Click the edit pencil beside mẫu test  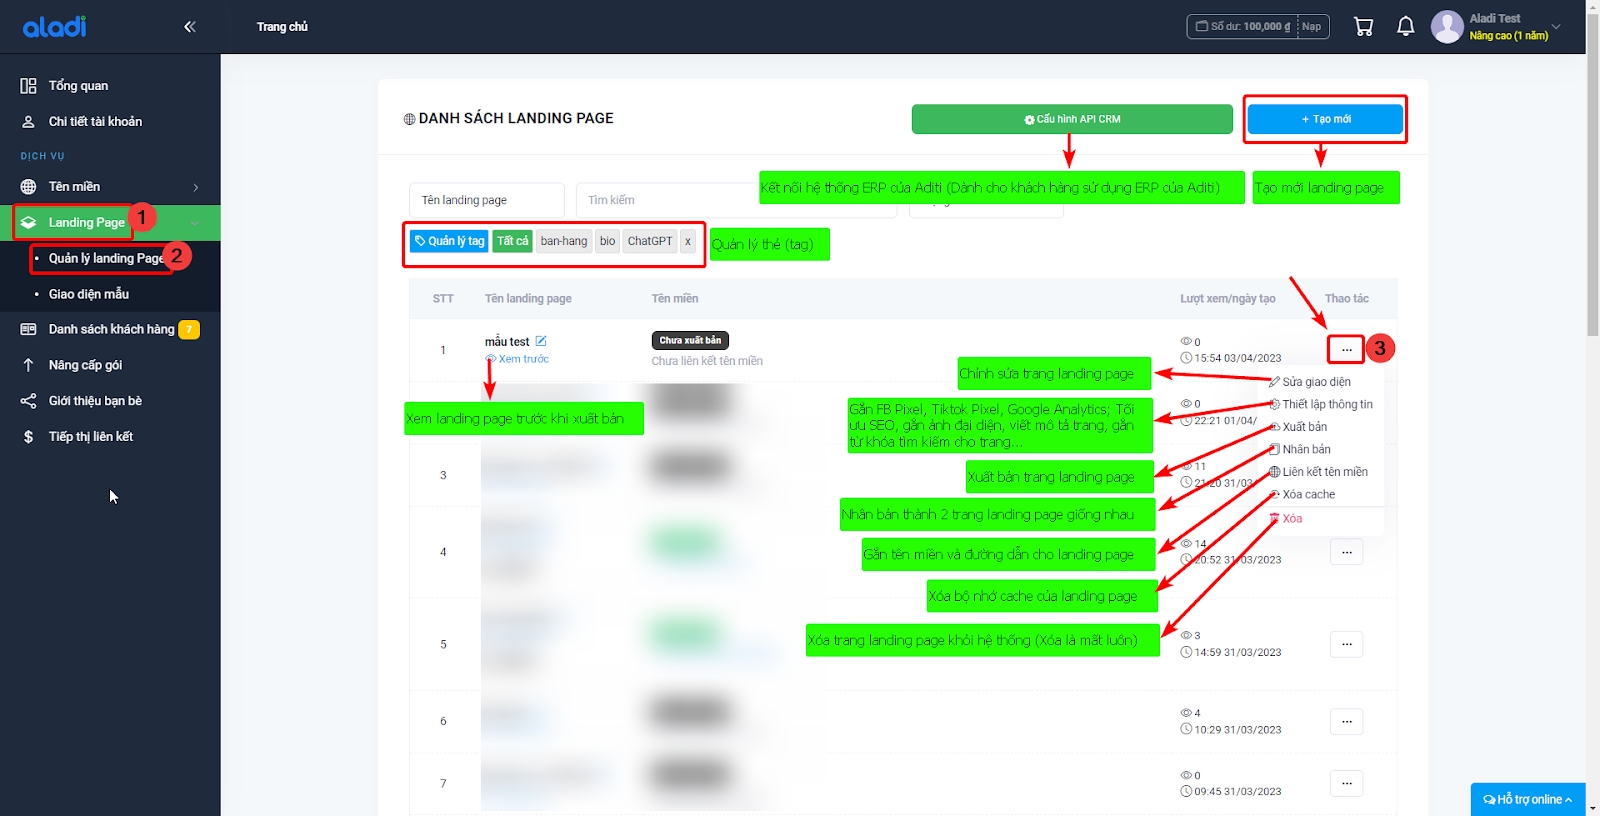click(x=541, y=341)
